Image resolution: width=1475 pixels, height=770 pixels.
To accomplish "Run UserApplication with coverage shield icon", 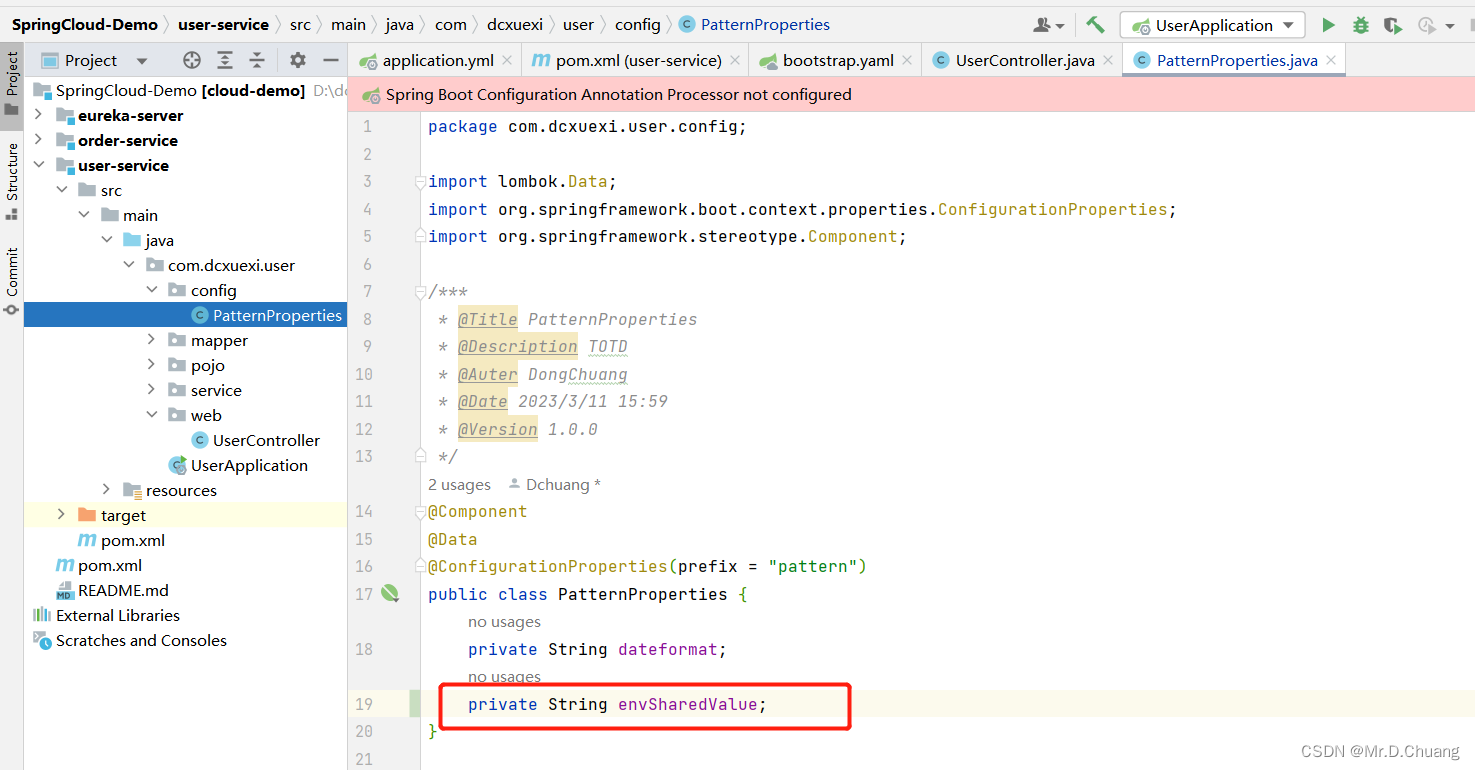I will tap(1392, 25).
